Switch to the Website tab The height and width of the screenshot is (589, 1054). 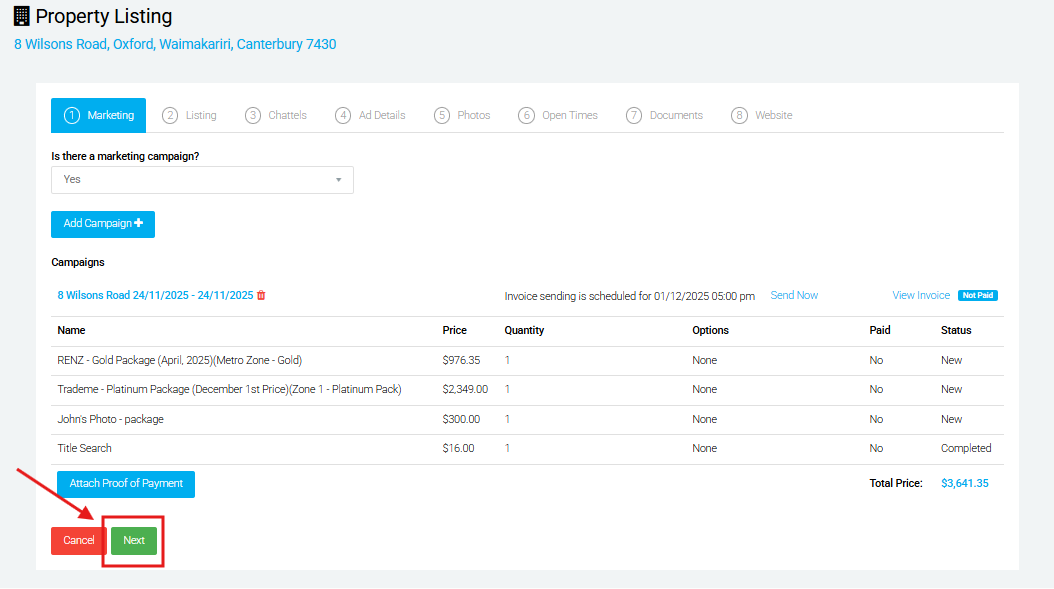(x=762, y=116)
